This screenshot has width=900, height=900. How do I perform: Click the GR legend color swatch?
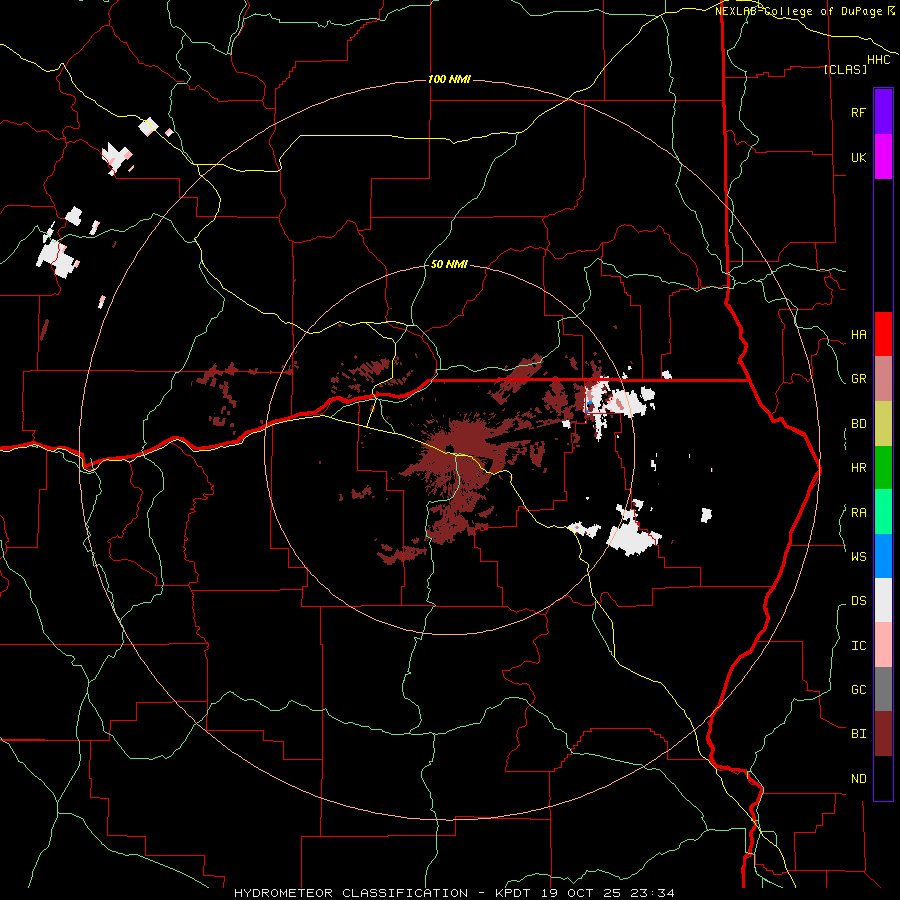pos(883,379)
